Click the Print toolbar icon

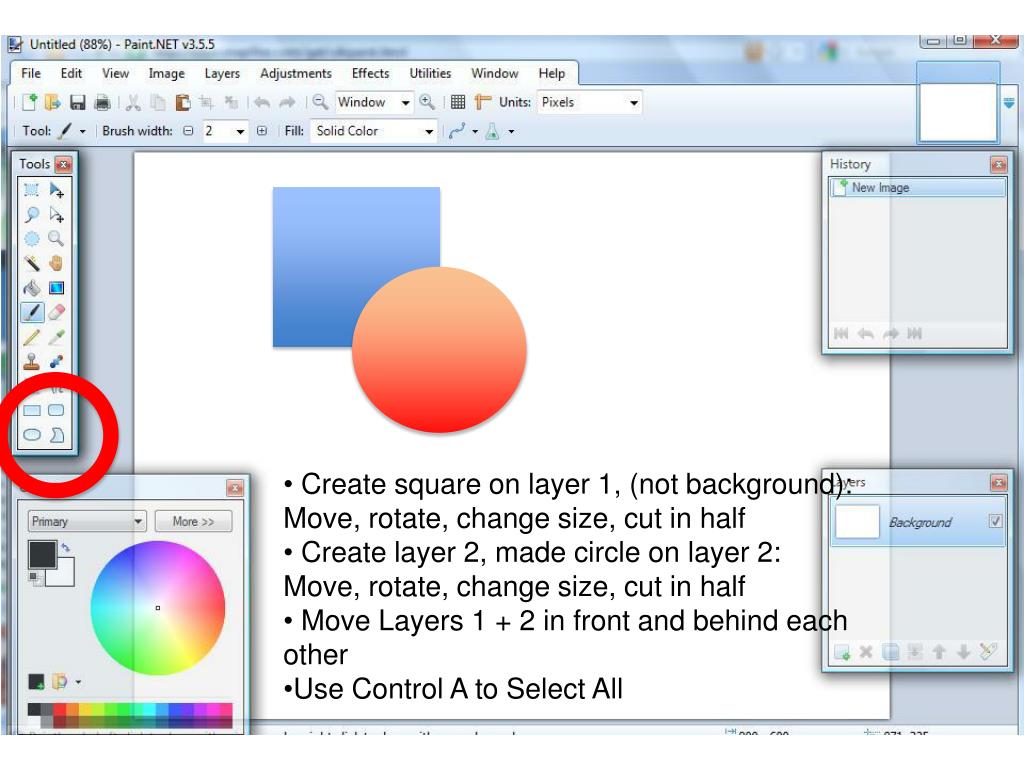(x=102, y=102)
